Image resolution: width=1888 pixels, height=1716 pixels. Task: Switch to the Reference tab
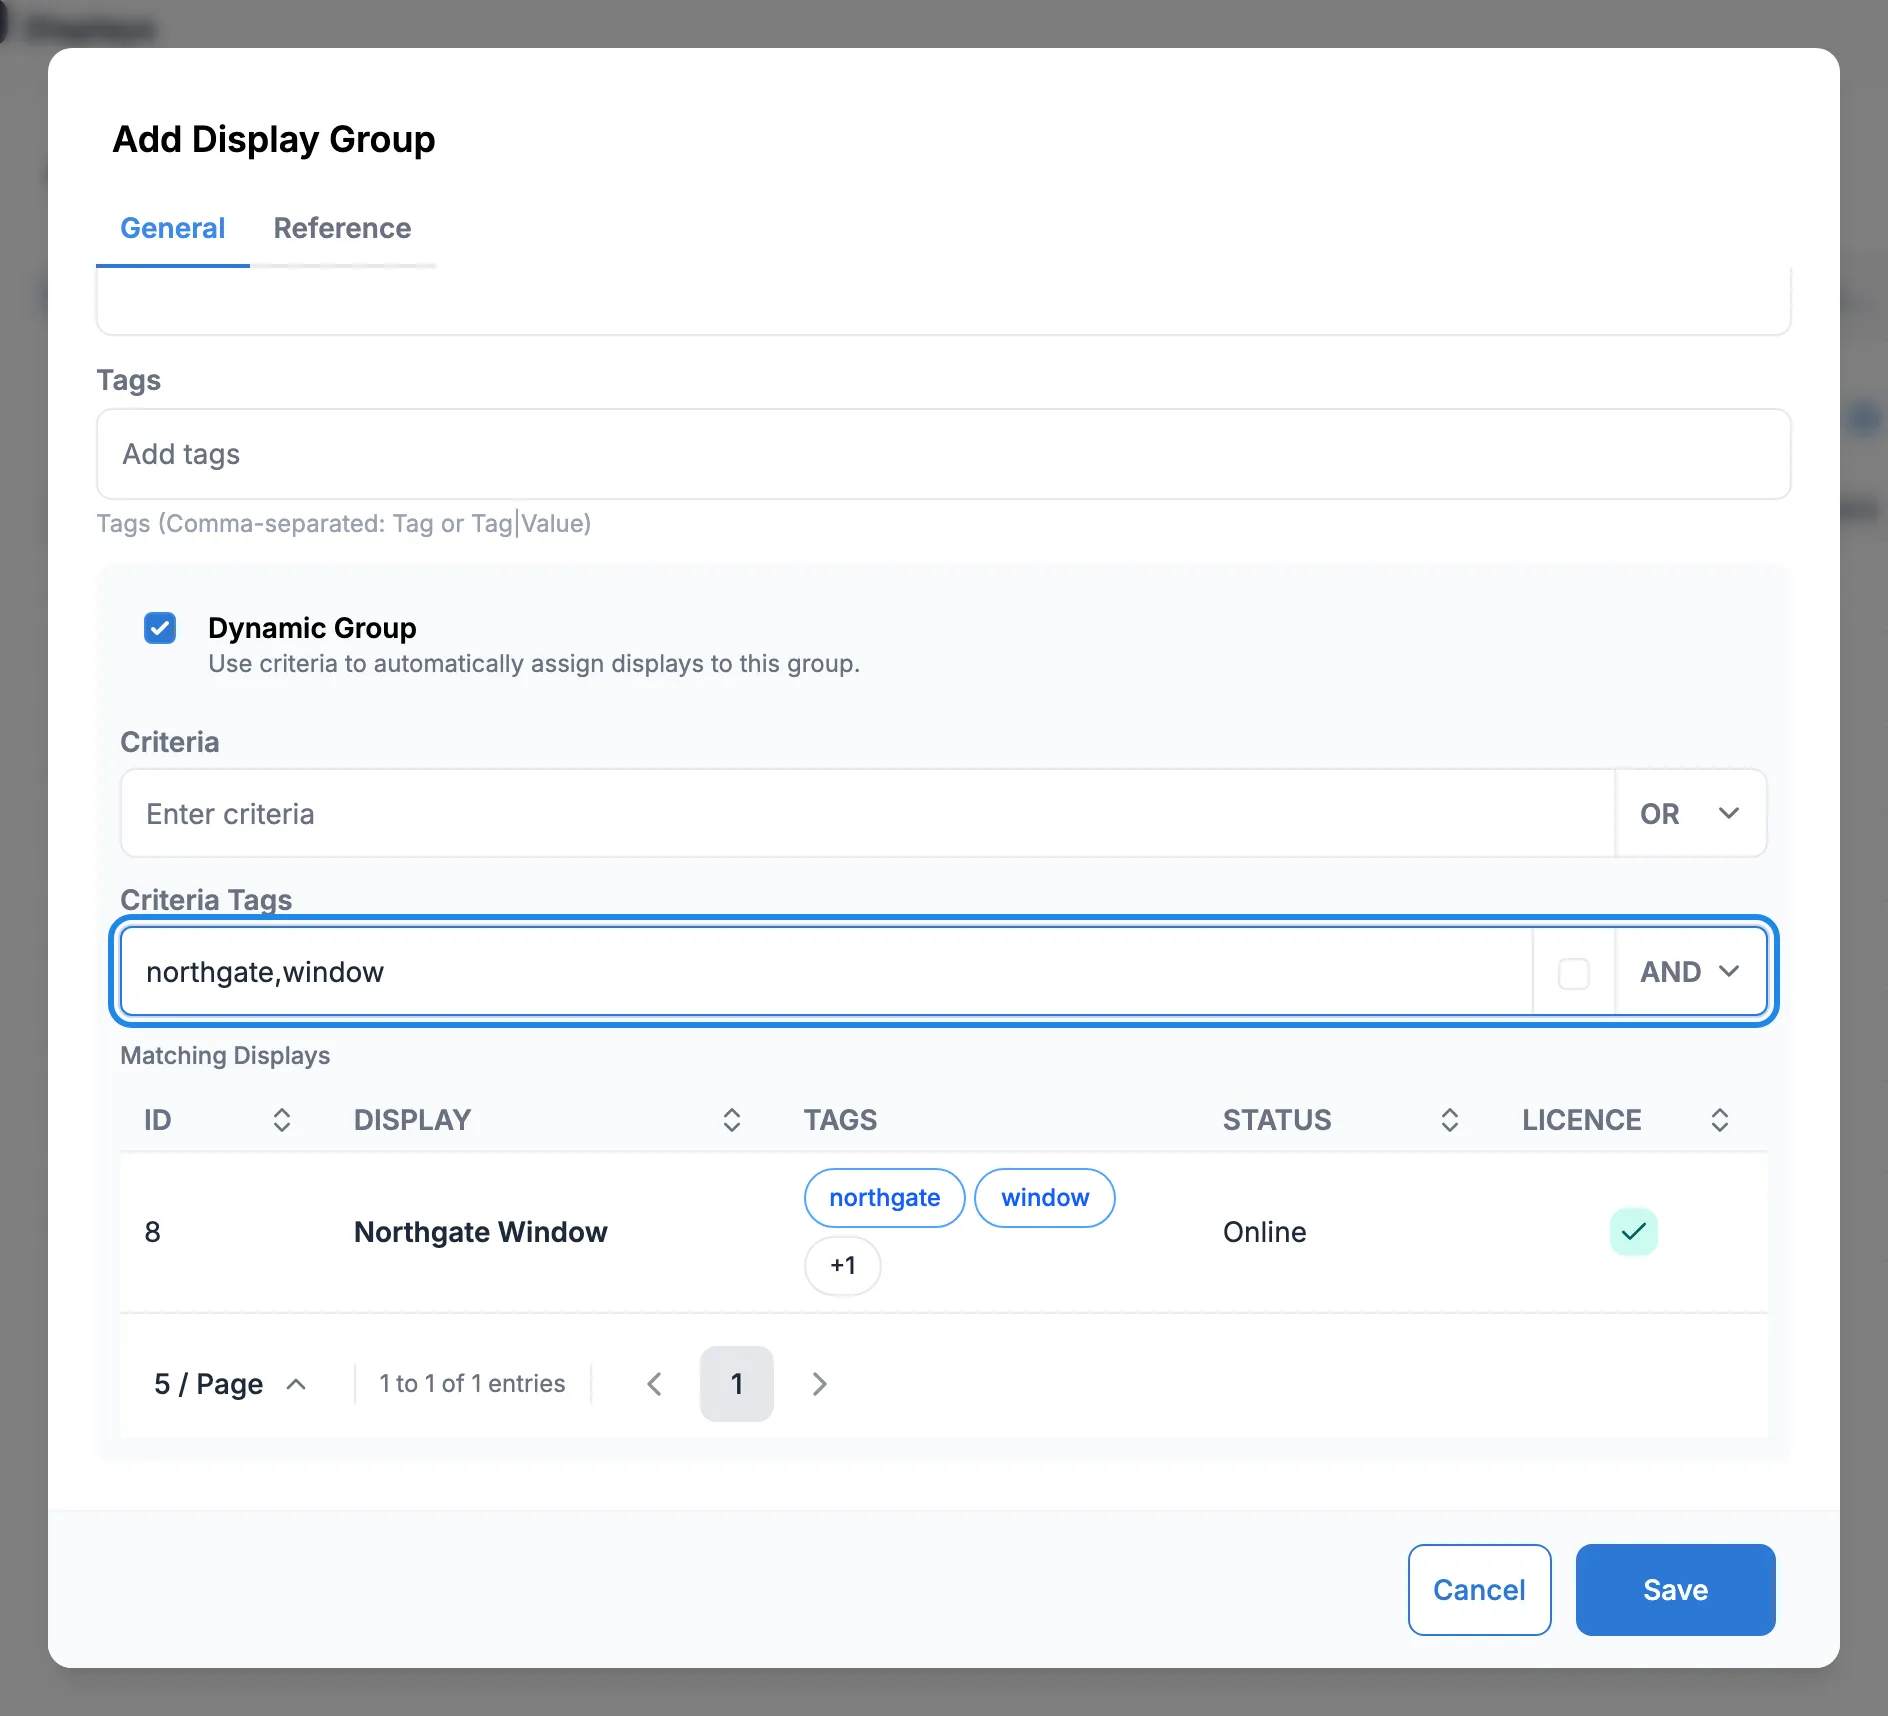pos(343,229)
